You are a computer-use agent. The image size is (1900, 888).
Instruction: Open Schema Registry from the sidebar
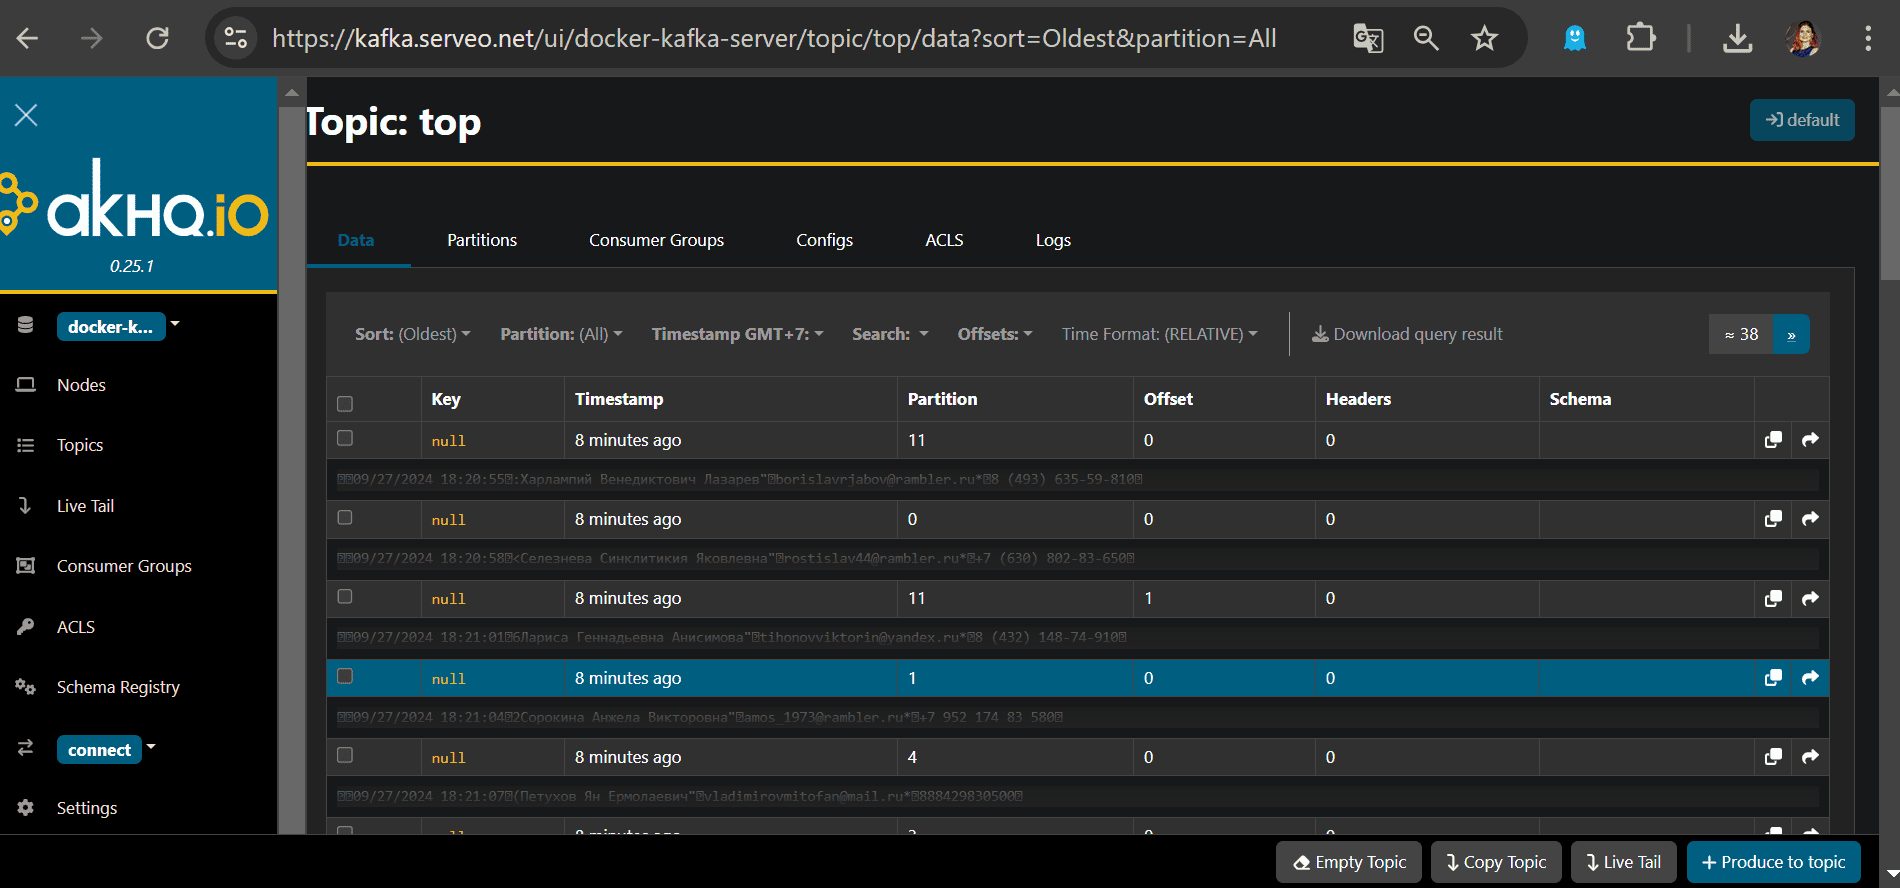click(x=118, y=687)
